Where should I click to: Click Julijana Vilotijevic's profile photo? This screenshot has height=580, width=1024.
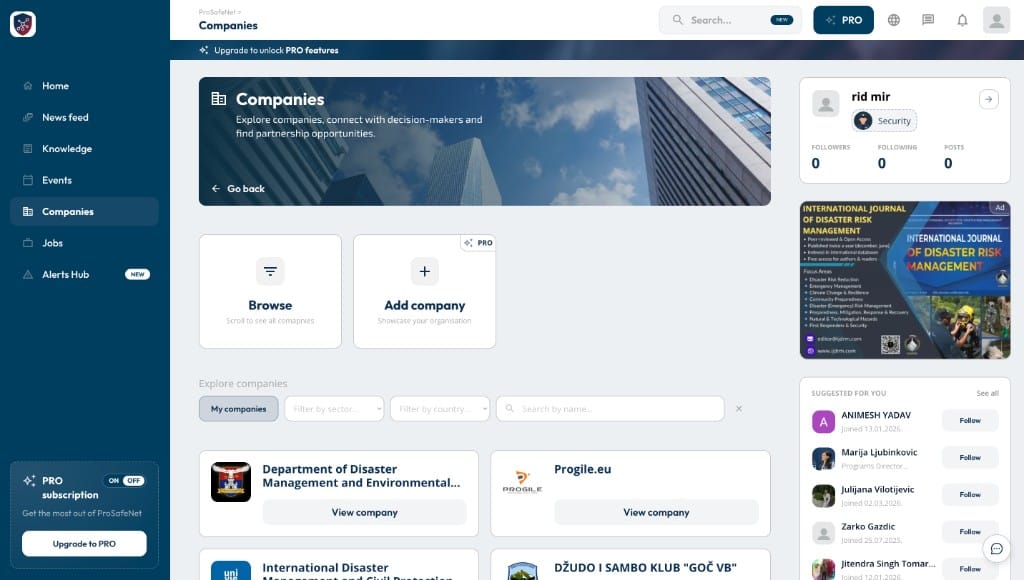click(x=823, y=496)
